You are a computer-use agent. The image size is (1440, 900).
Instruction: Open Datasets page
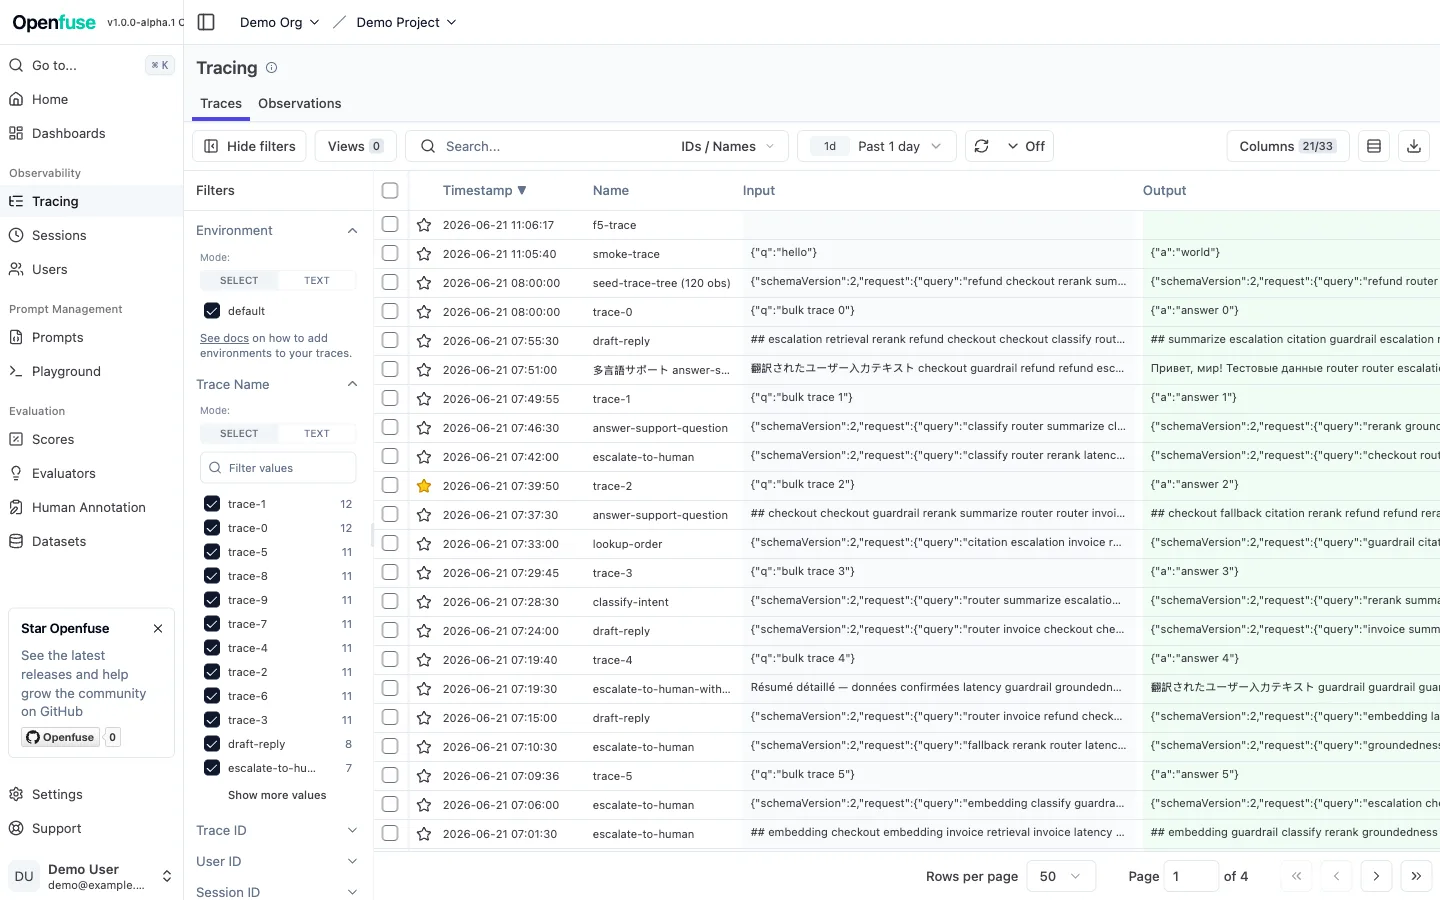tap(91, 541)
